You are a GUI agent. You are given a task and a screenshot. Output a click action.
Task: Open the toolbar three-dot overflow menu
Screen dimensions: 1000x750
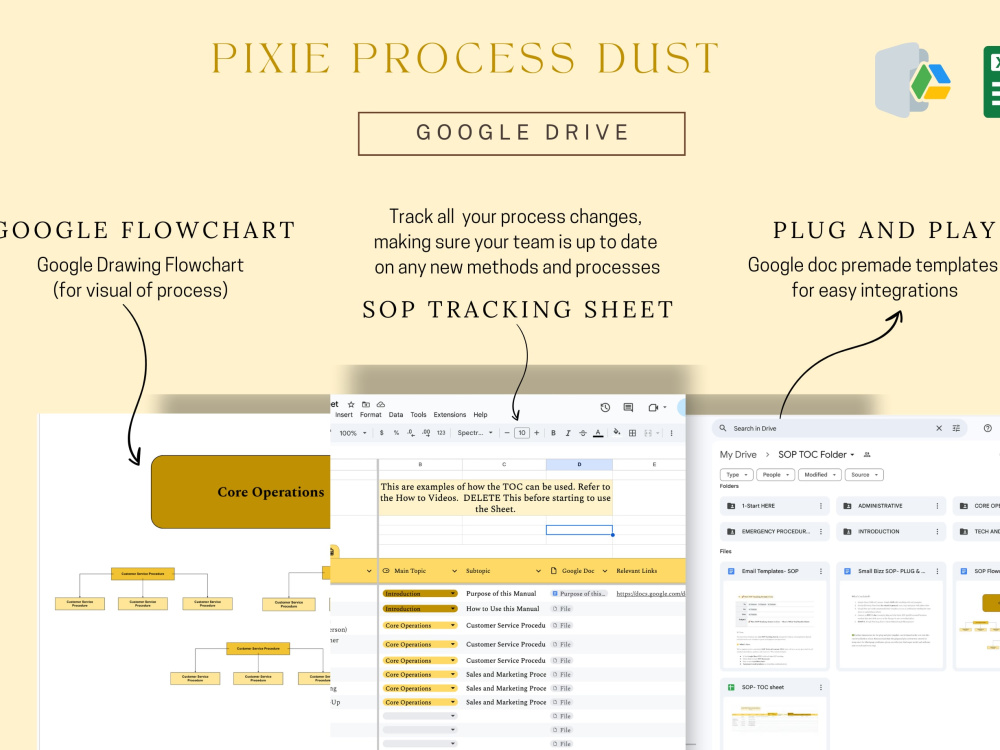pyautogui.click(x=671, y=433)
